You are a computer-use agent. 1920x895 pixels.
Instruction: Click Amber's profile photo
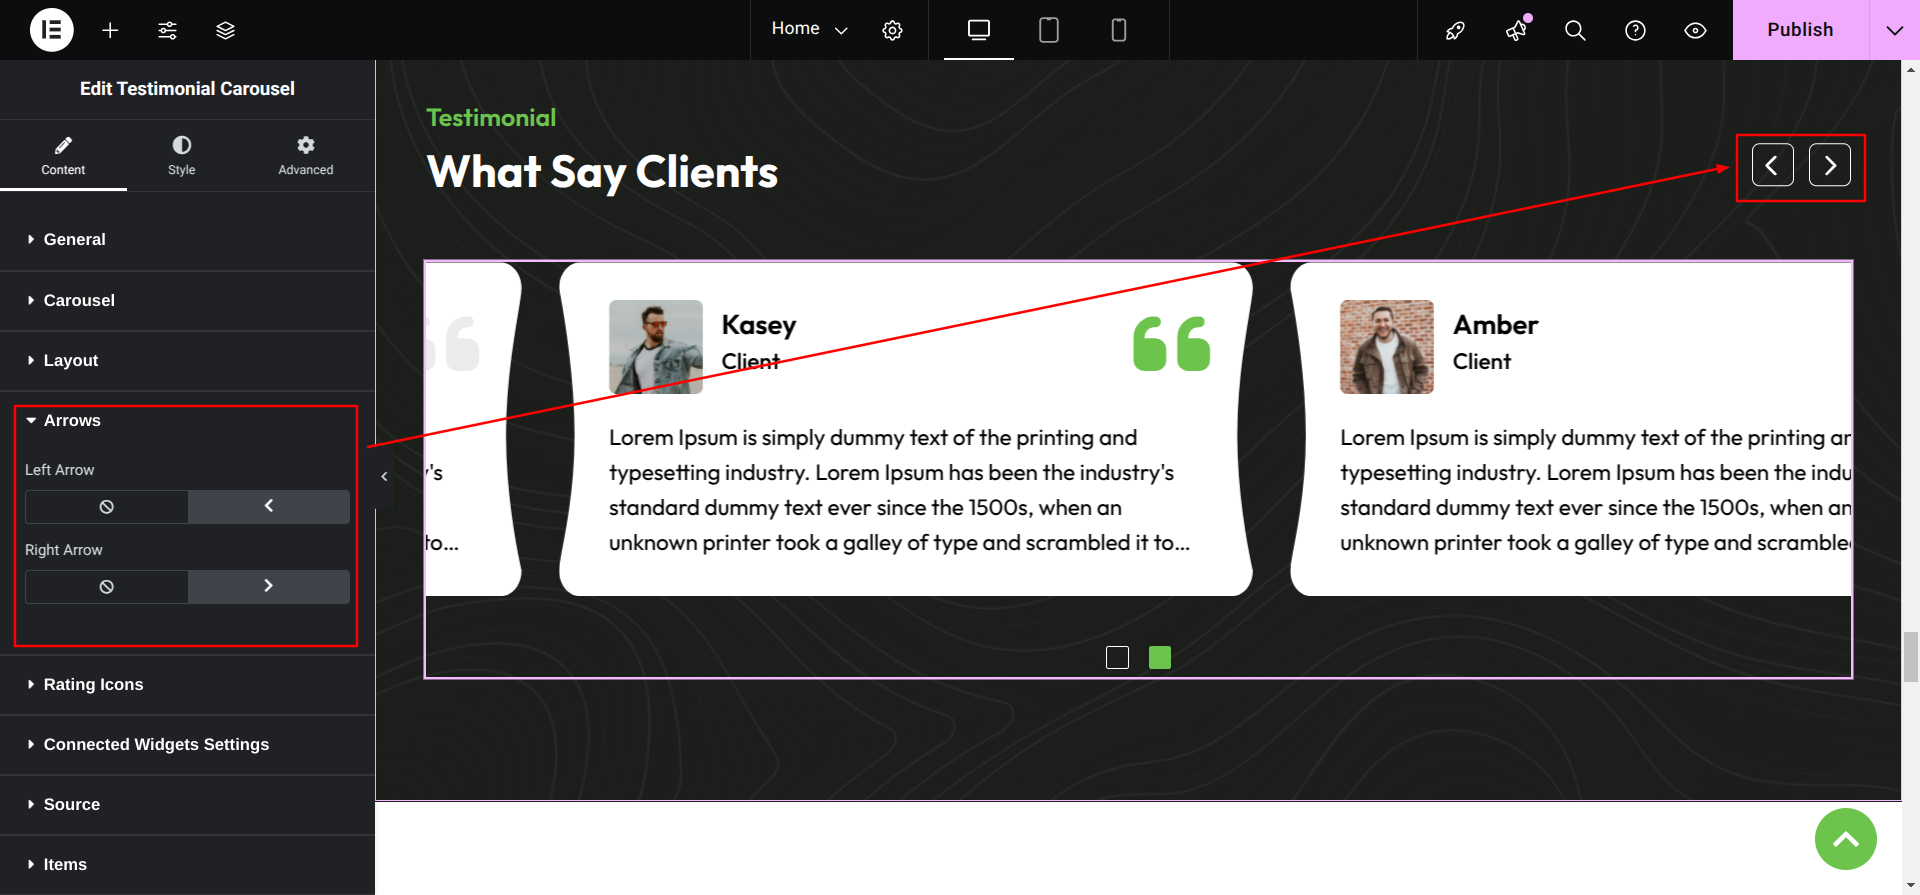[1387, 347]
